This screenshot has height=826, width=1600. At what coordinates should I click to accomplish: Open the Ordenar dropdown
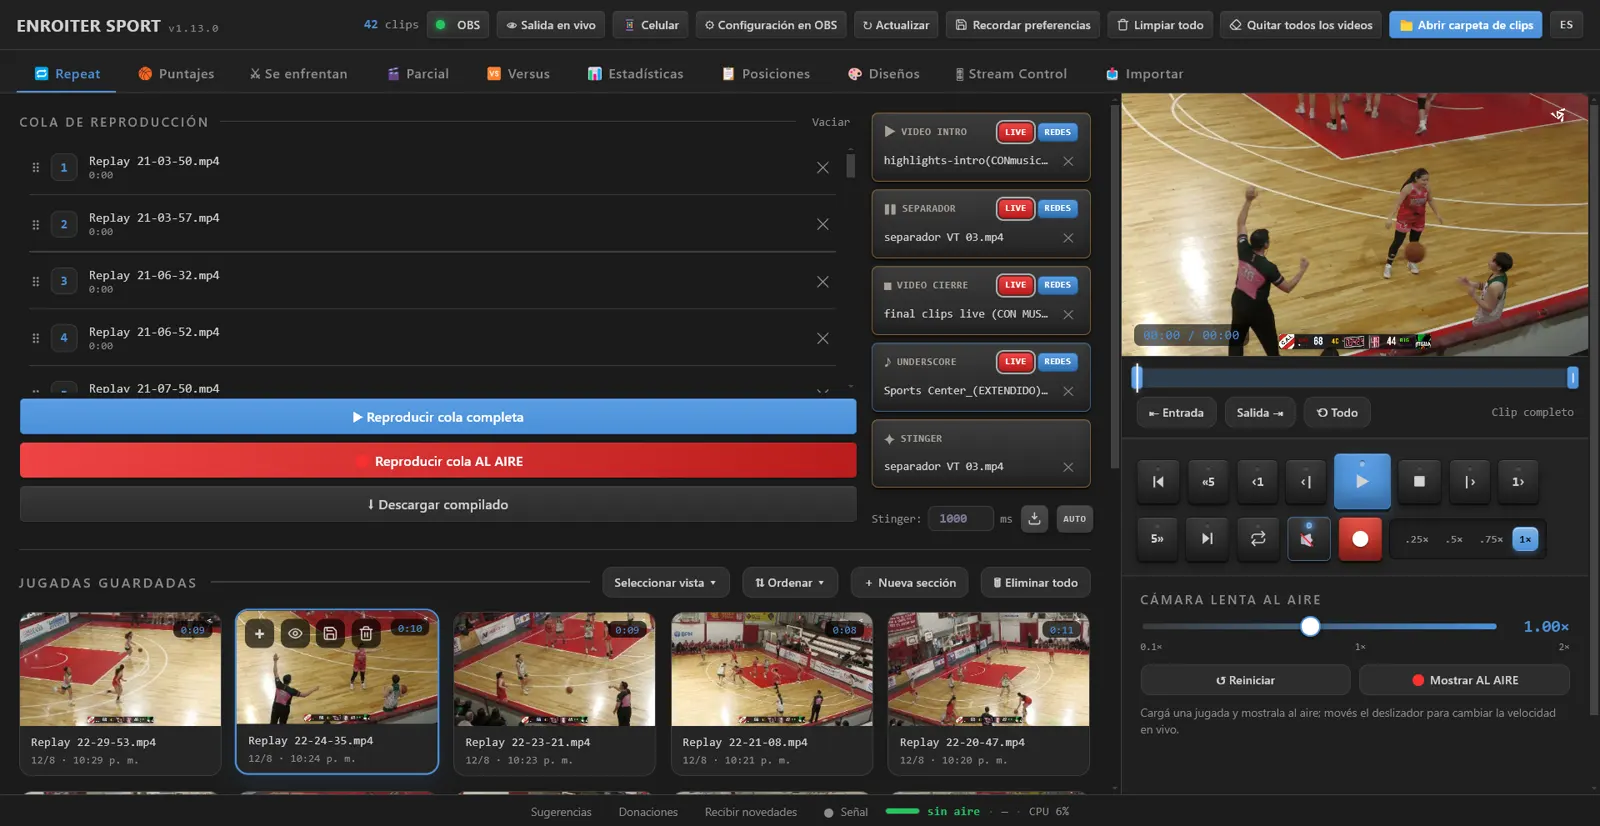click(790, 583)
